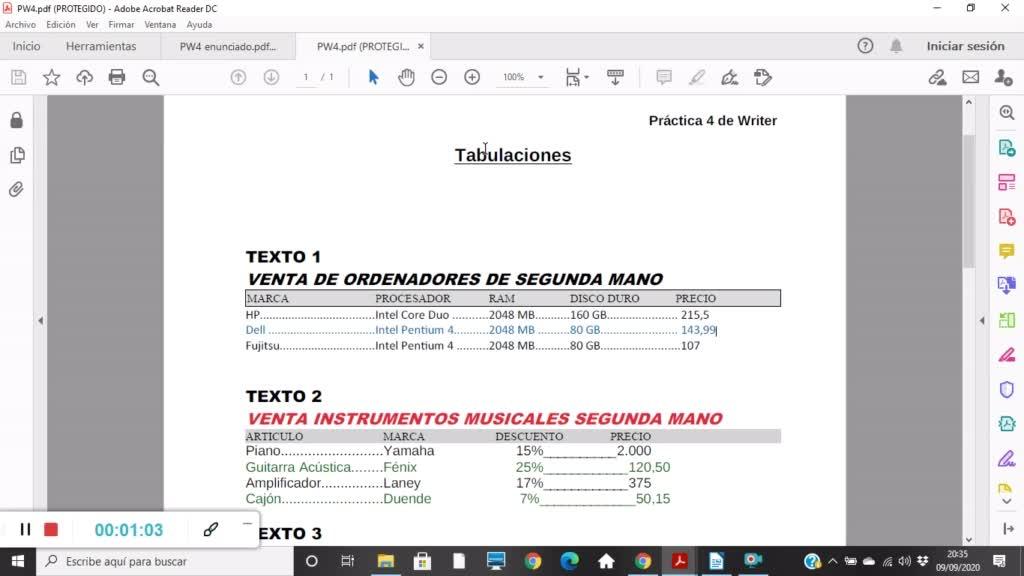Zoom out with the minus button

coord(439,77)
